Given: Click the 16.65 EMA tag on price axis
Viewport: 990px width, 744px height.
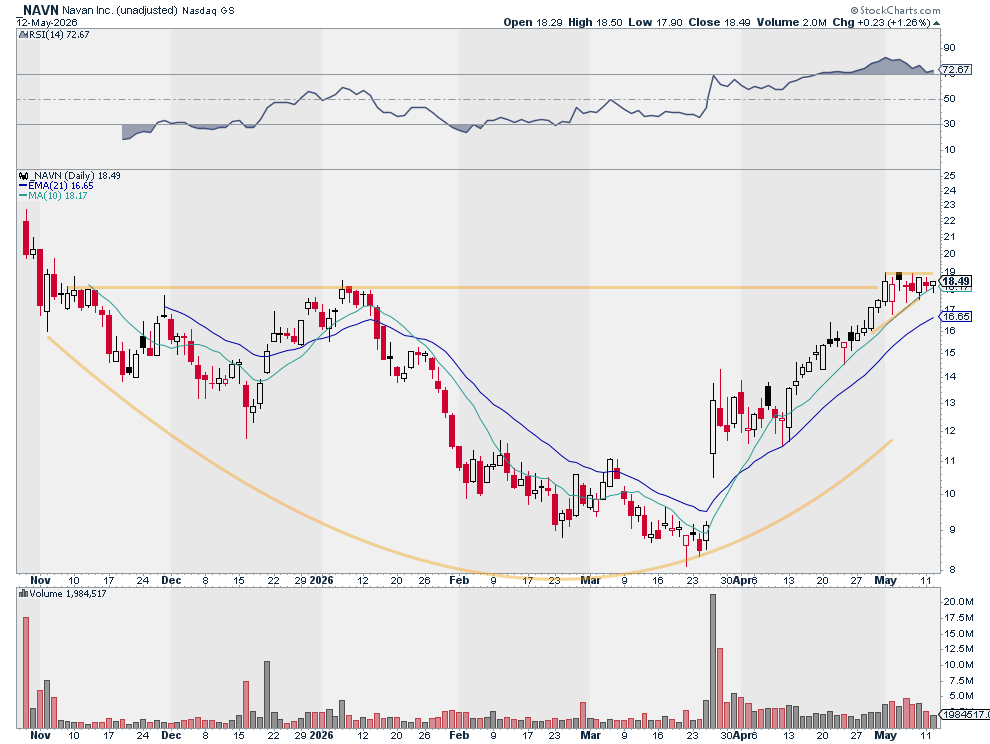Looking at the screenshot, I should coord(955,316).
